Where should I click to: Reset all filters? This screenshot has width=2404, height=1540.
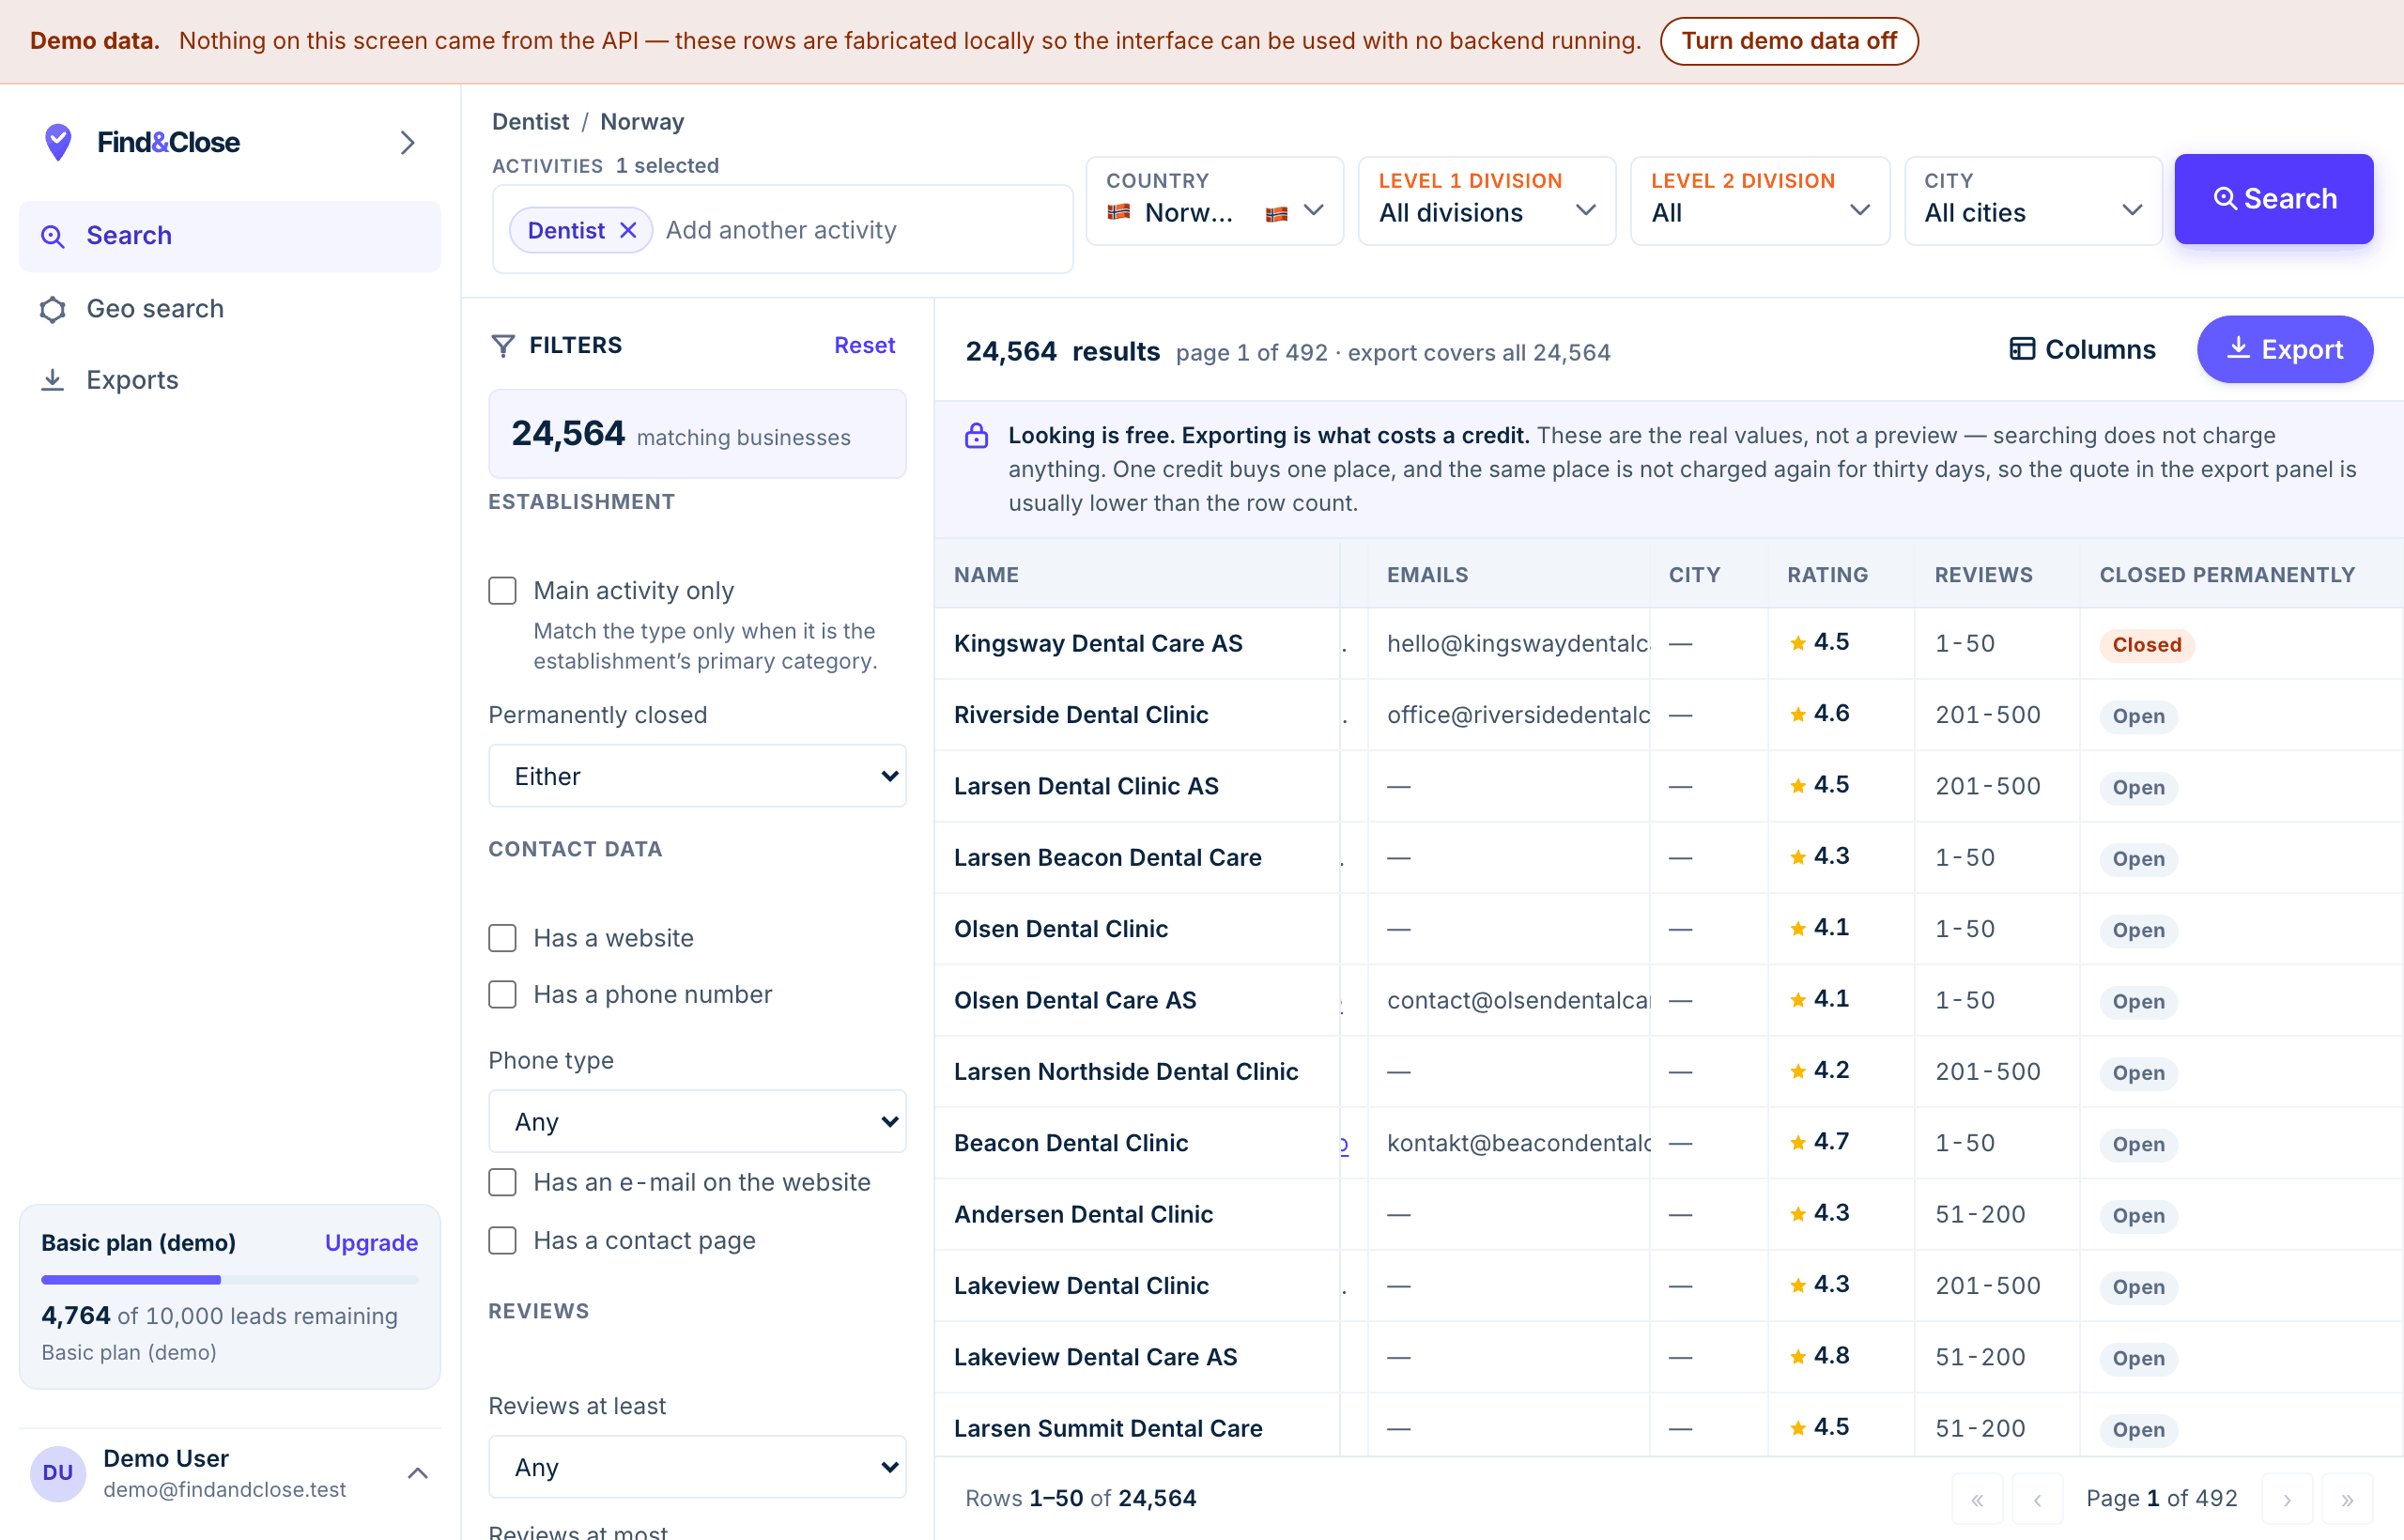(864, 345)
